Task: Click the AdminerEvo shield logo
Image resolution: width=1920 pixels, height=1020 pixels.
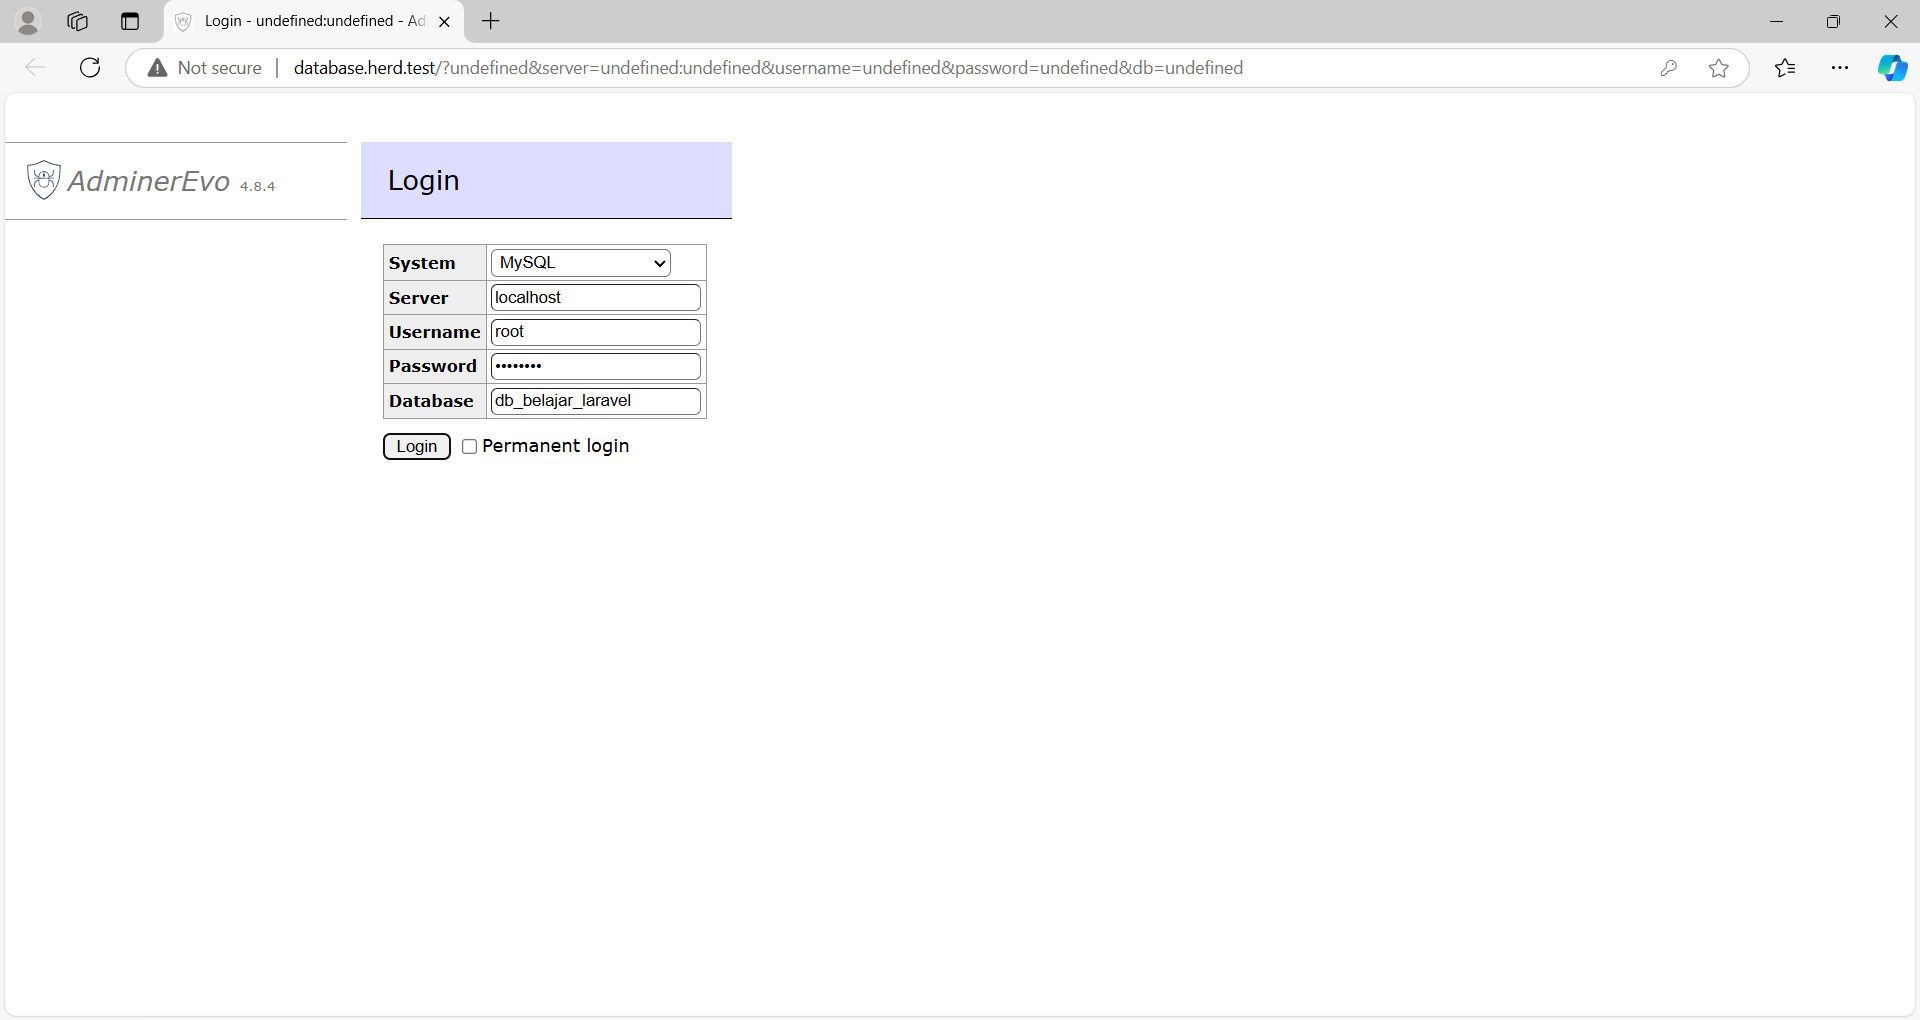Action: (x=43, y=180)
